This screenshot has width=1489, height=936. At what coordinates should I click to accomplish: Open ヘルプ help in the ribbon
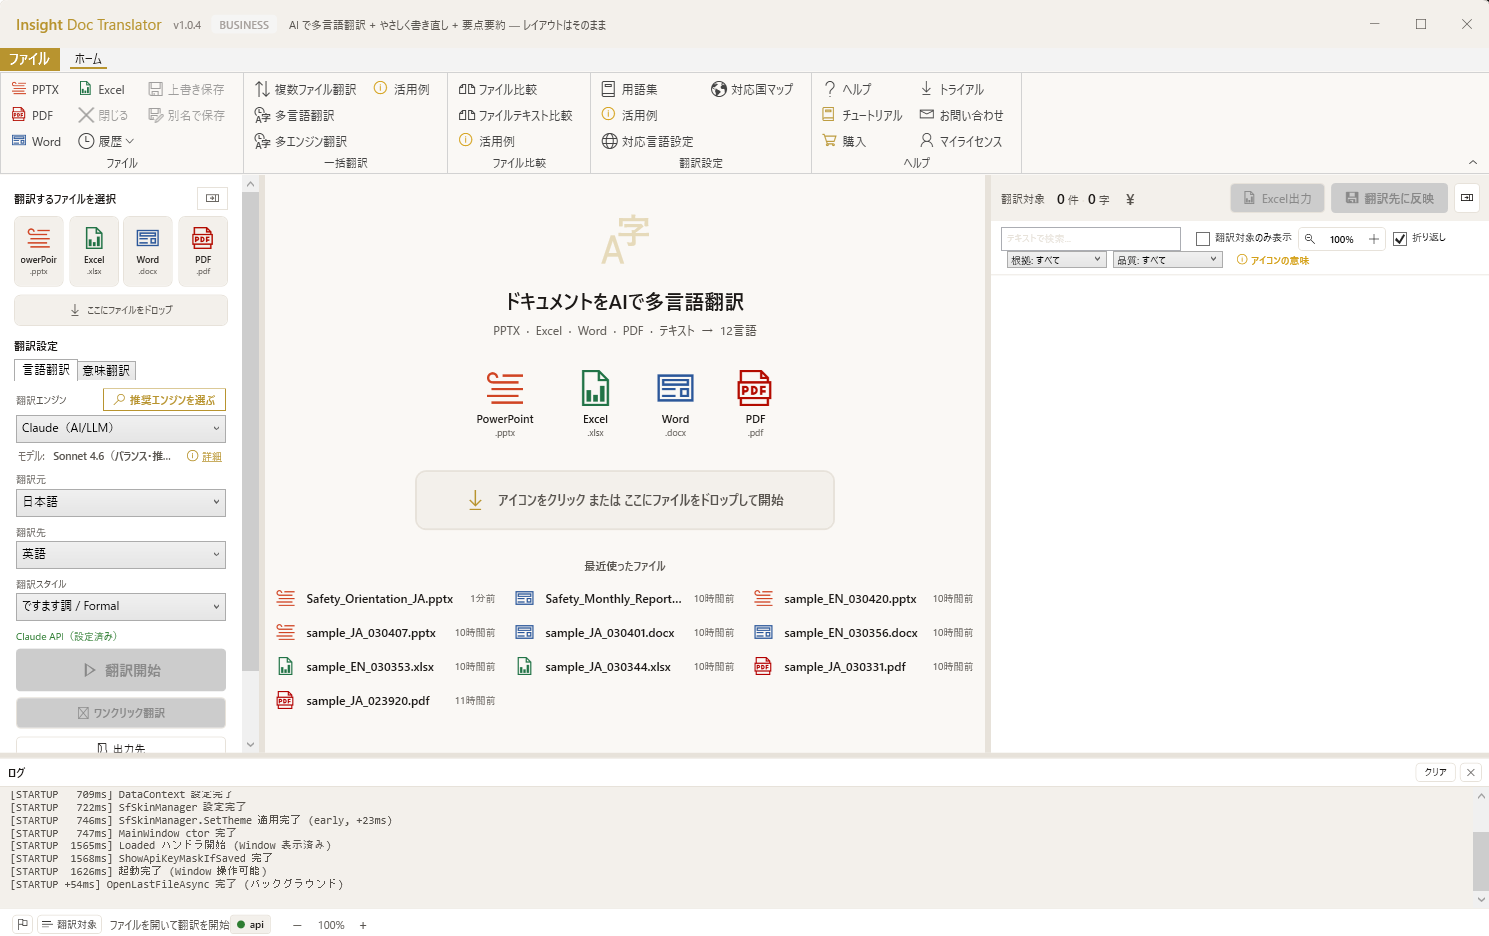click(847, 89)
